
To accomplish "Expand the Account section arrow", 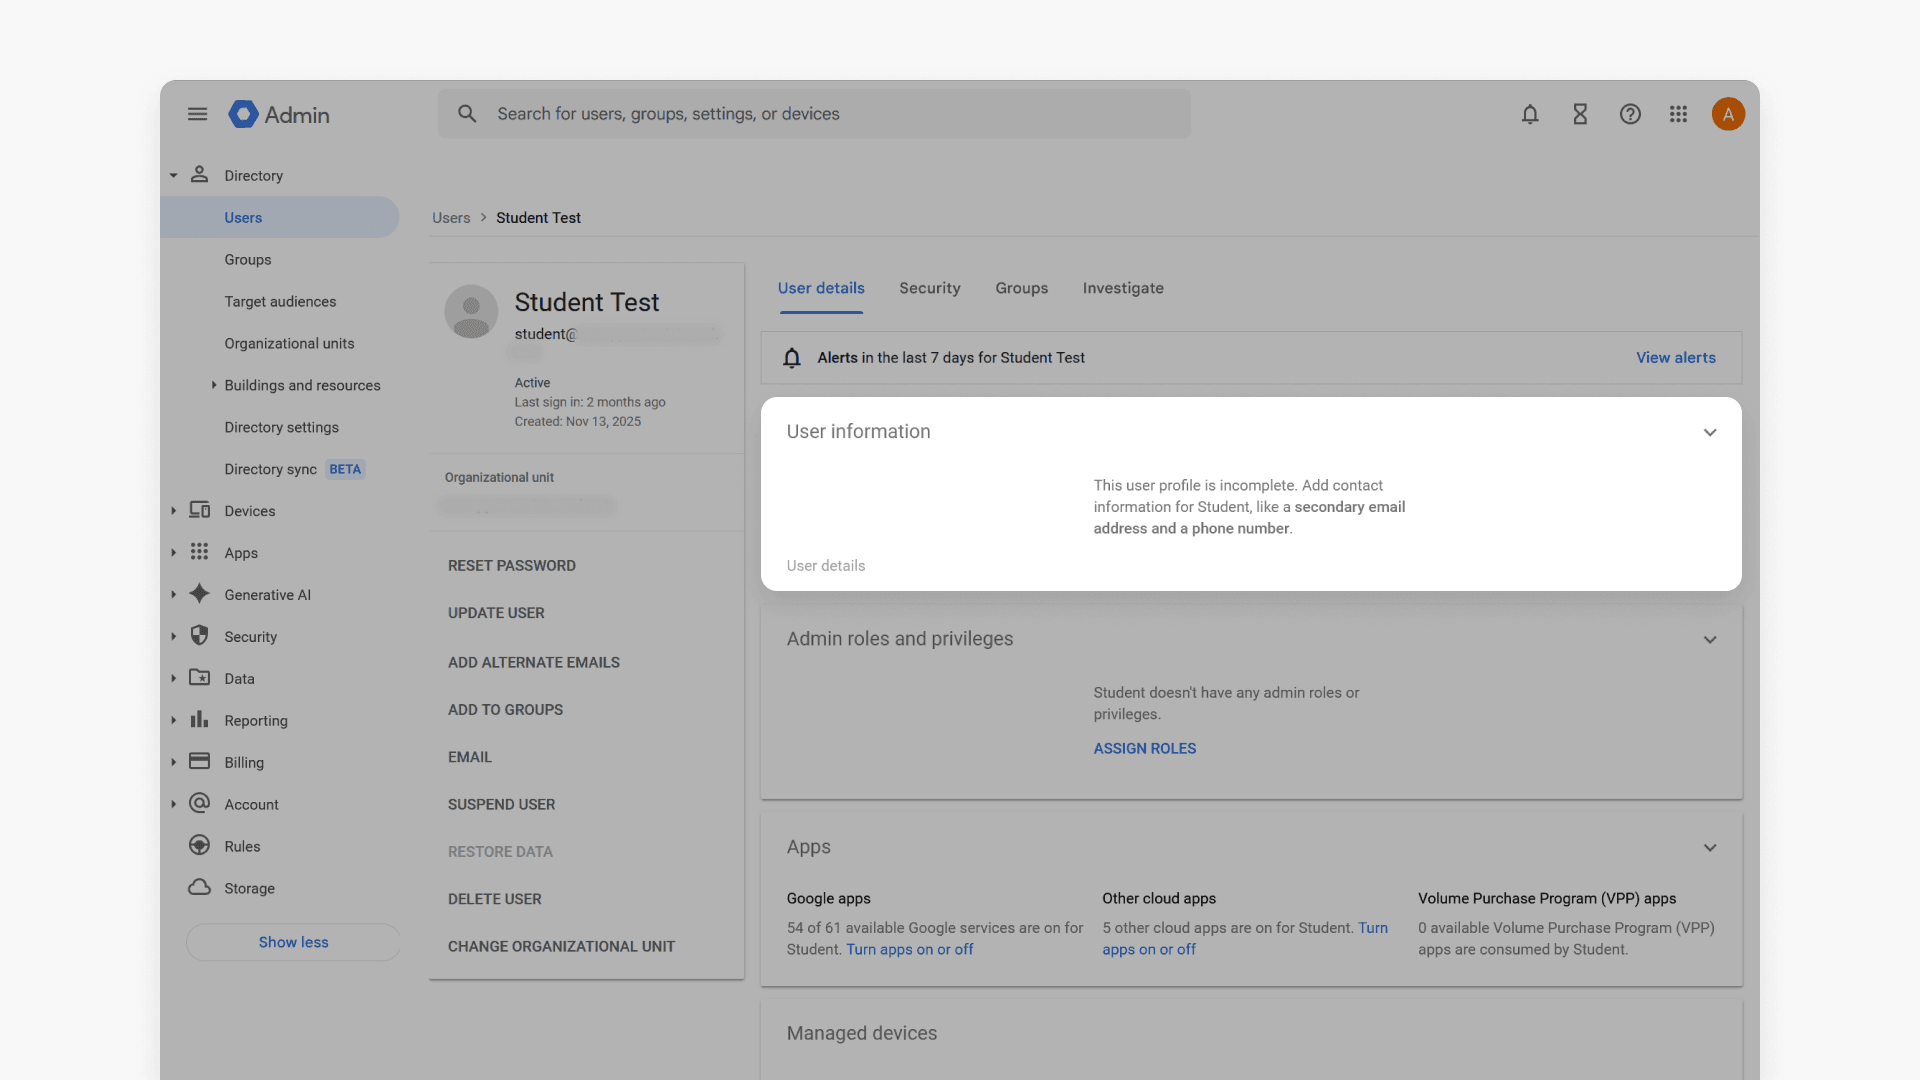I will click(173, 805).
